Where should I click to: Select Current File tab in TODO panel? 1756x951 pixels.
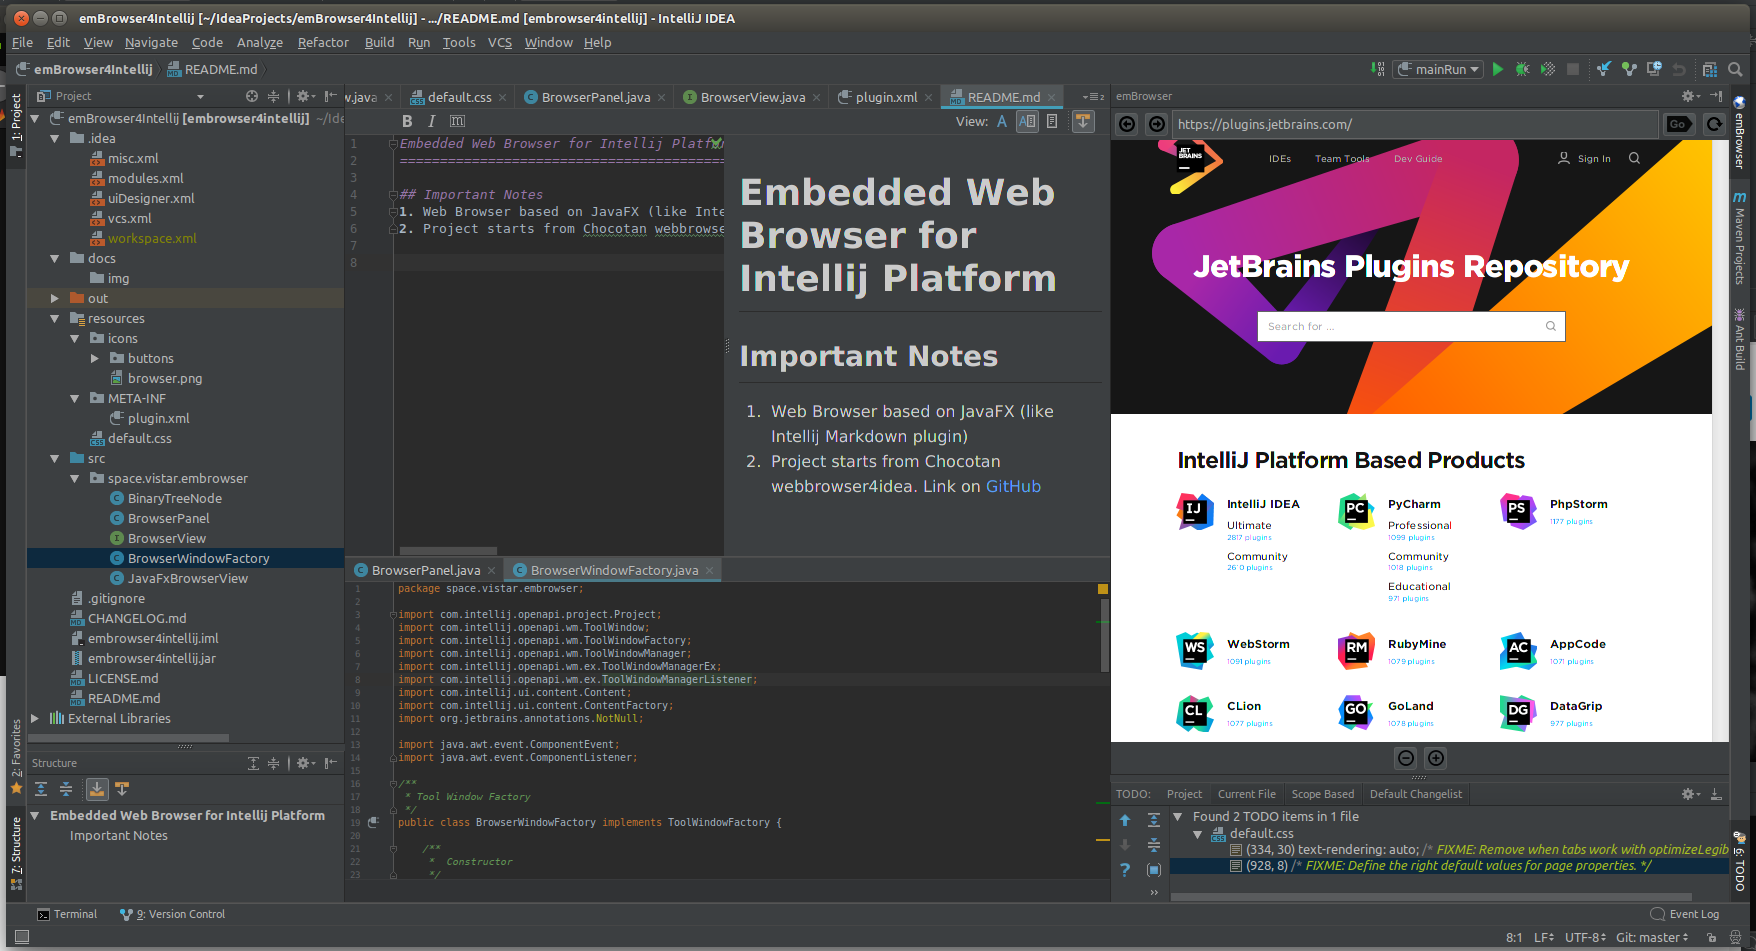[x=1246, y=795]
